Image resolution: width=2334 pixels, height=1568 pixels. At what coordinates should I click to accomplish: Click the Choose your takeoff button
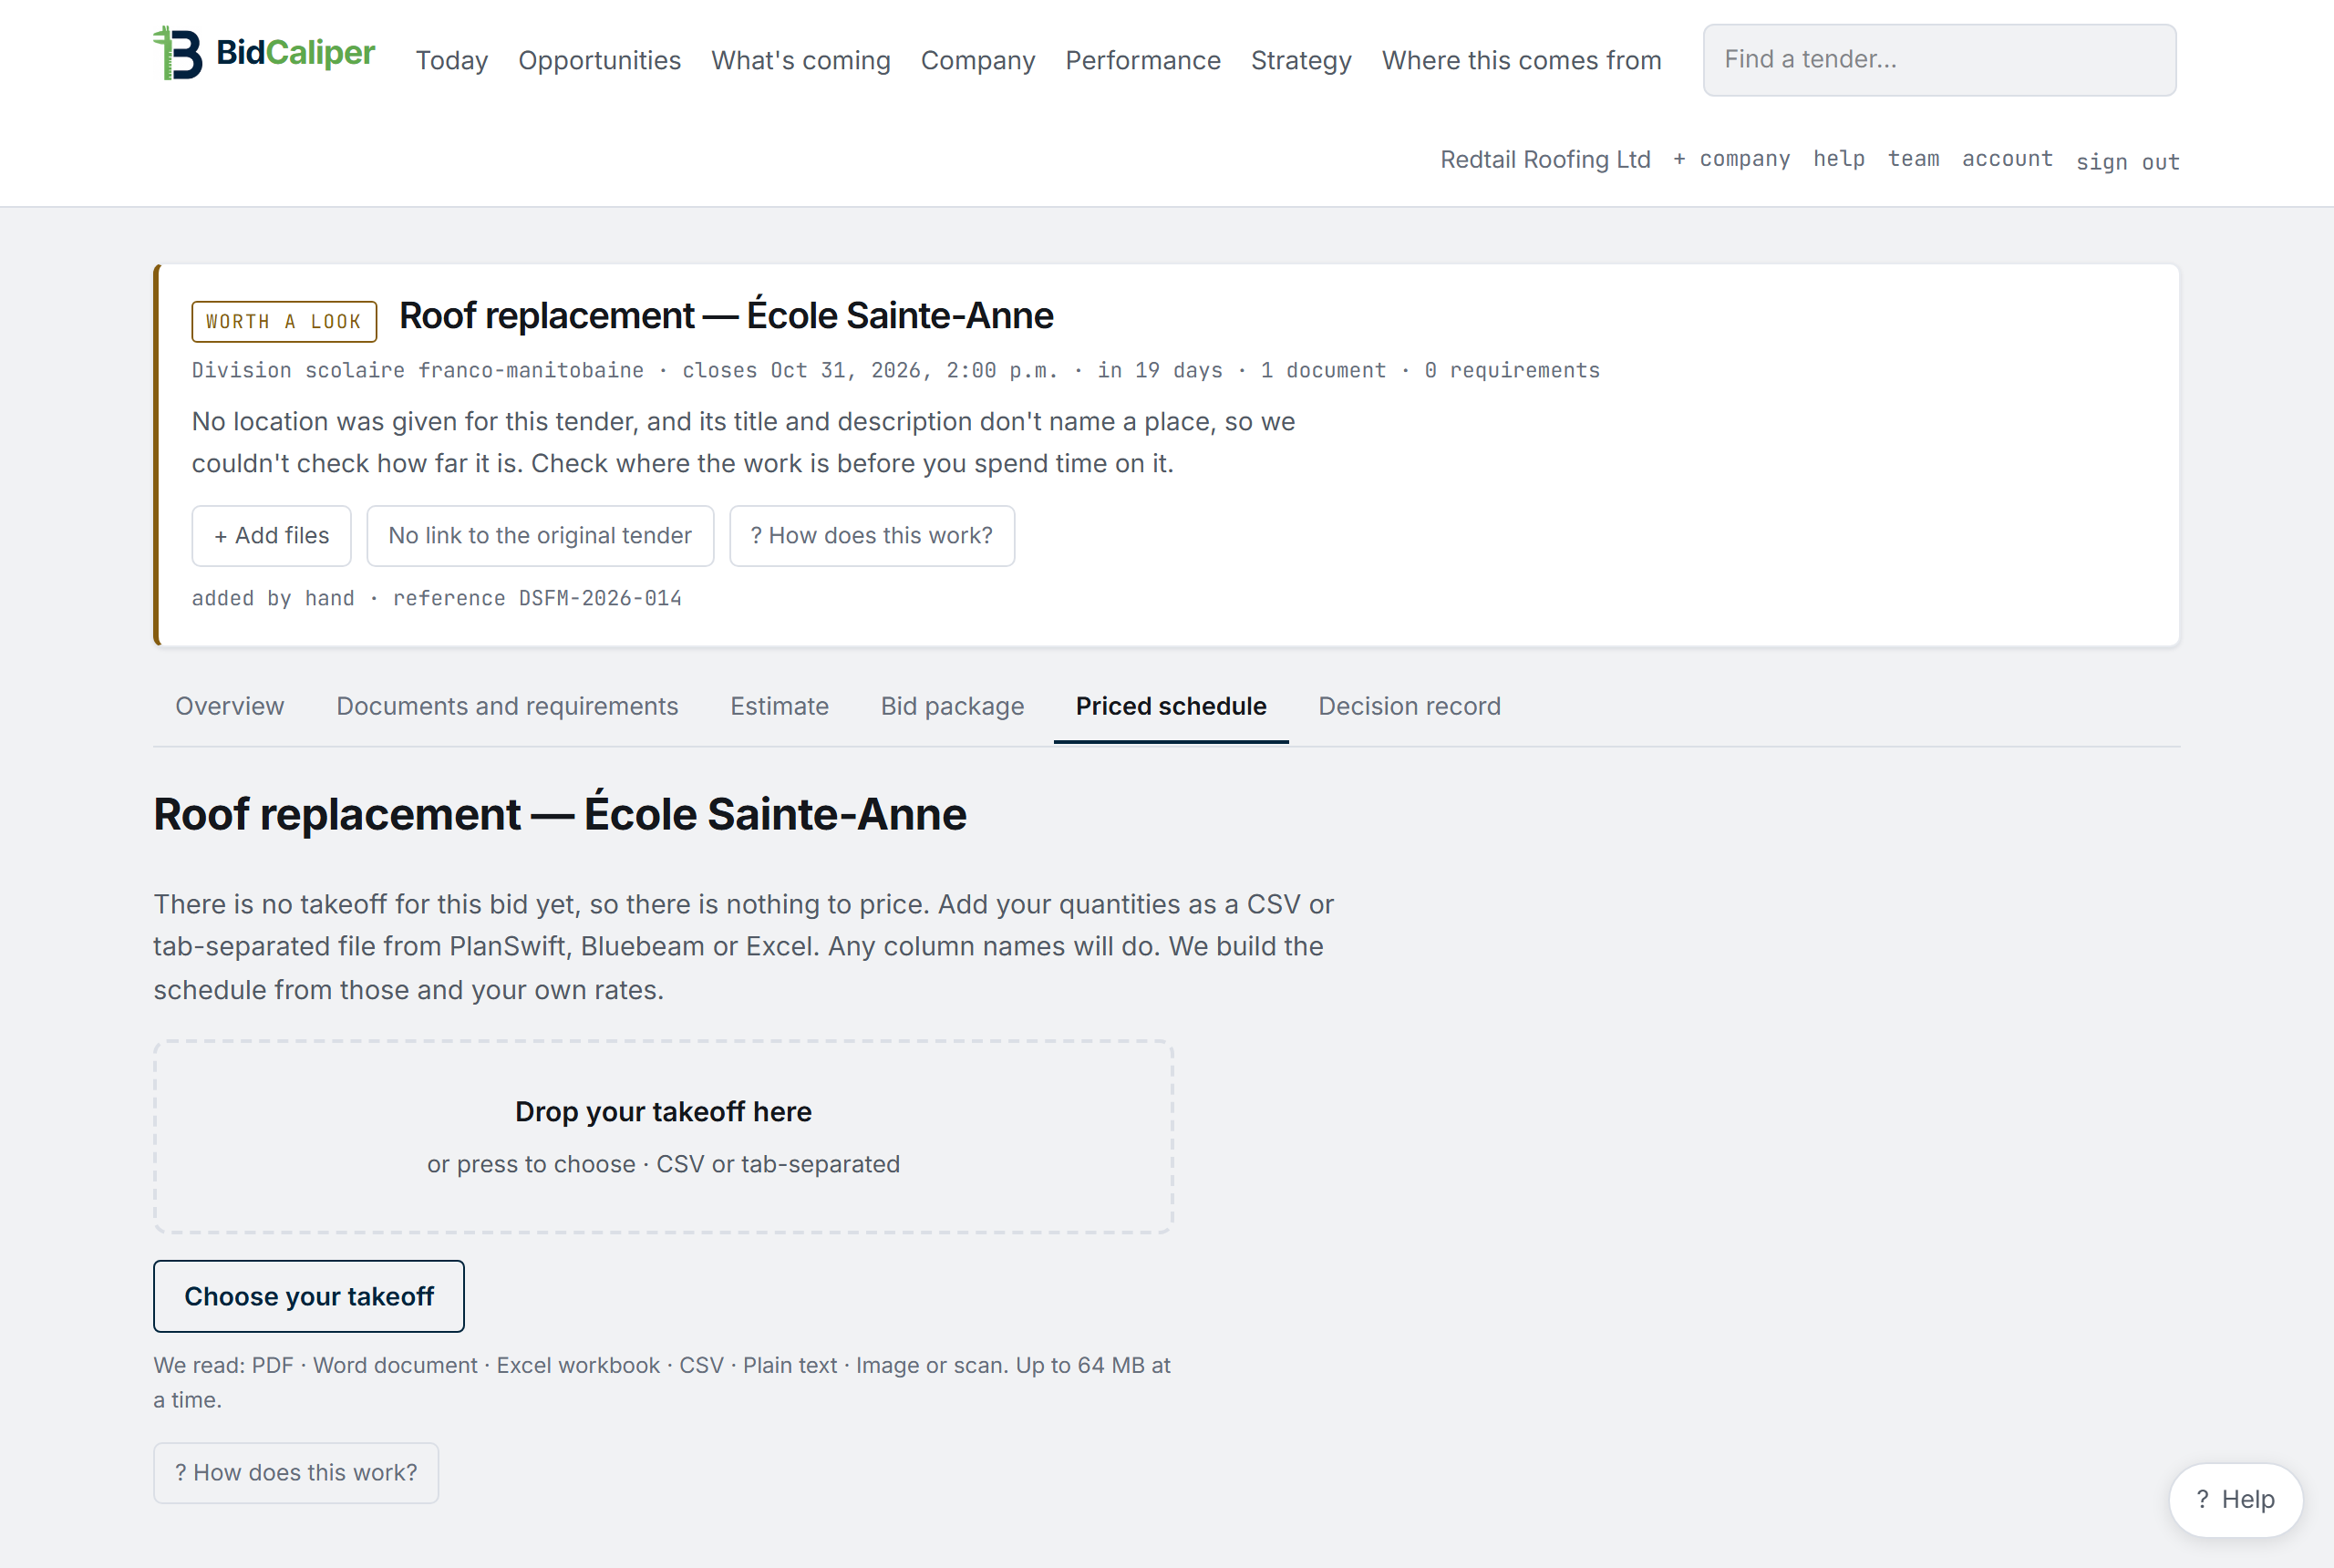point(309,1296)
